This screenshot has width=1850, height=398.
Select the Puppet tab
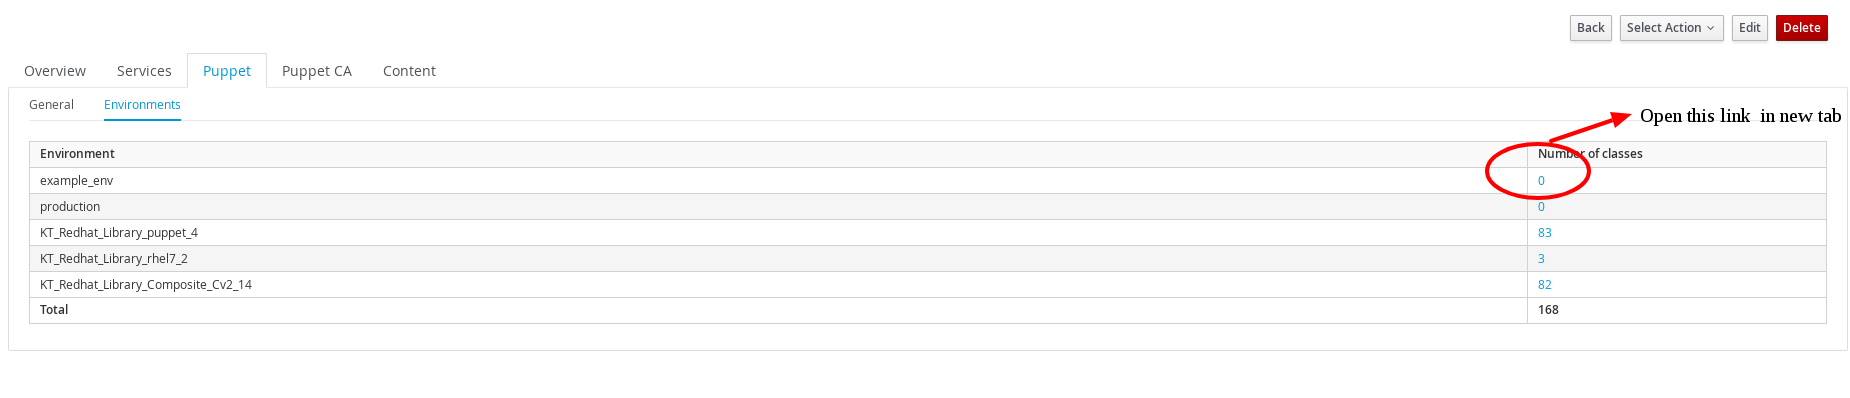click(x=227, y=71)
